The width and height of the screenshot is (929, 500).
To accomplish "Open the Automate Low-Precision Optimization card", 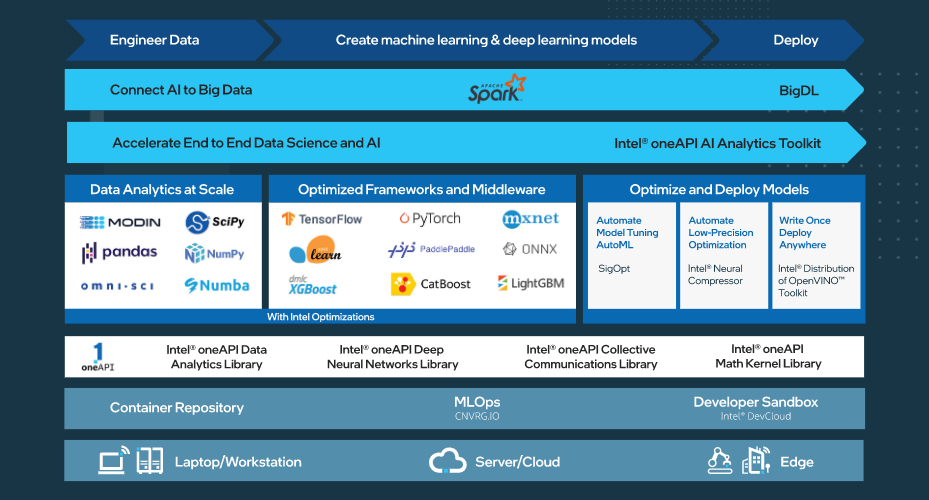I will (x=723, y=255).
